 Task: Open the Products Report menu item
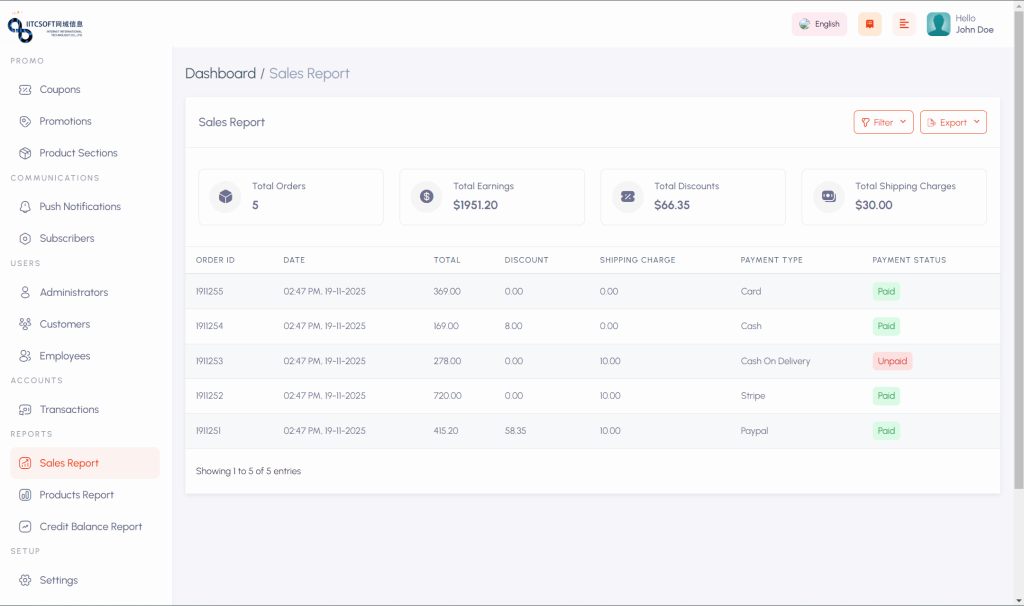(x=76, y=495)
